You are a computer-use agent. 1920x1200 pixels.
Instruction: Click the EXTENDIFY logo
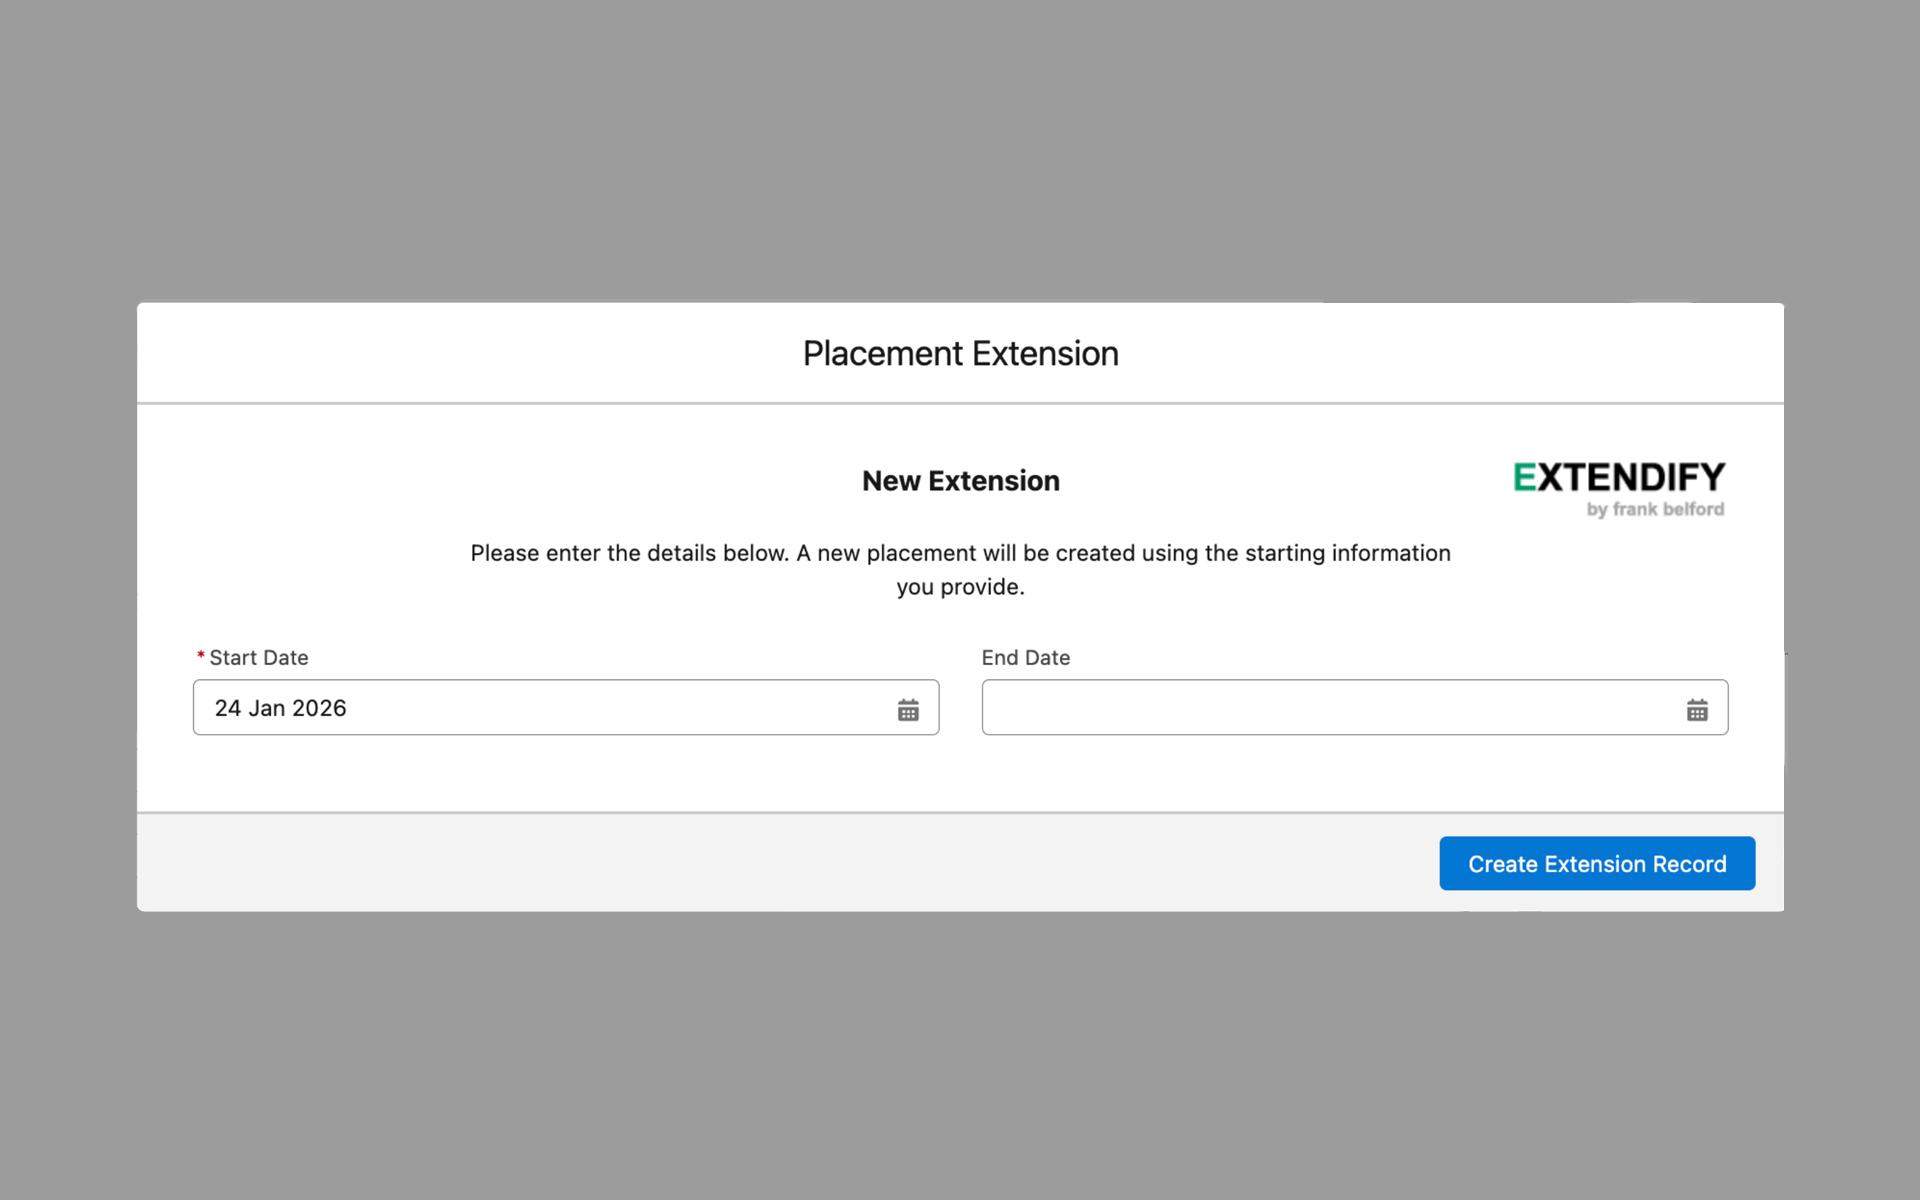click(x=1618, y=478)
